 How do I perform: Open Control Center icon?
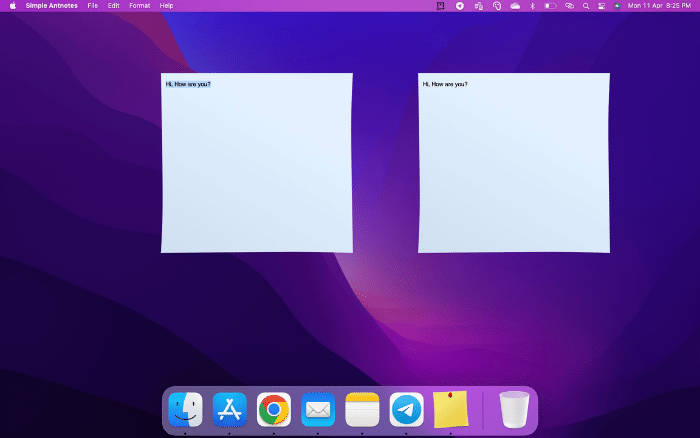(x=601, y=6)
